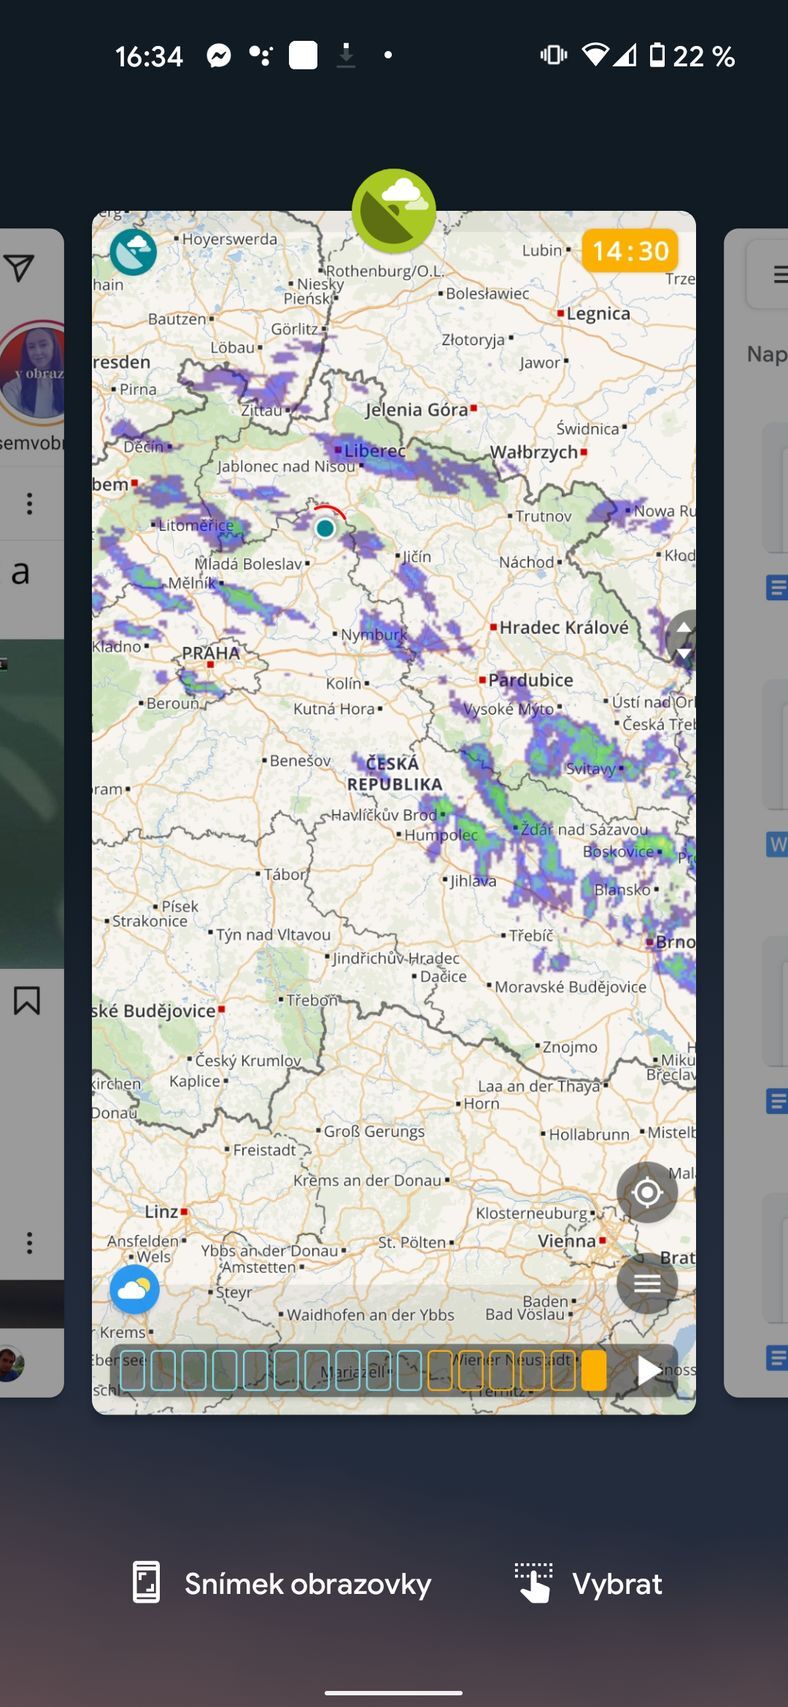Select the first blue timeline frame
This screenshot has width=788, height=1707.
coord(132,1370)
